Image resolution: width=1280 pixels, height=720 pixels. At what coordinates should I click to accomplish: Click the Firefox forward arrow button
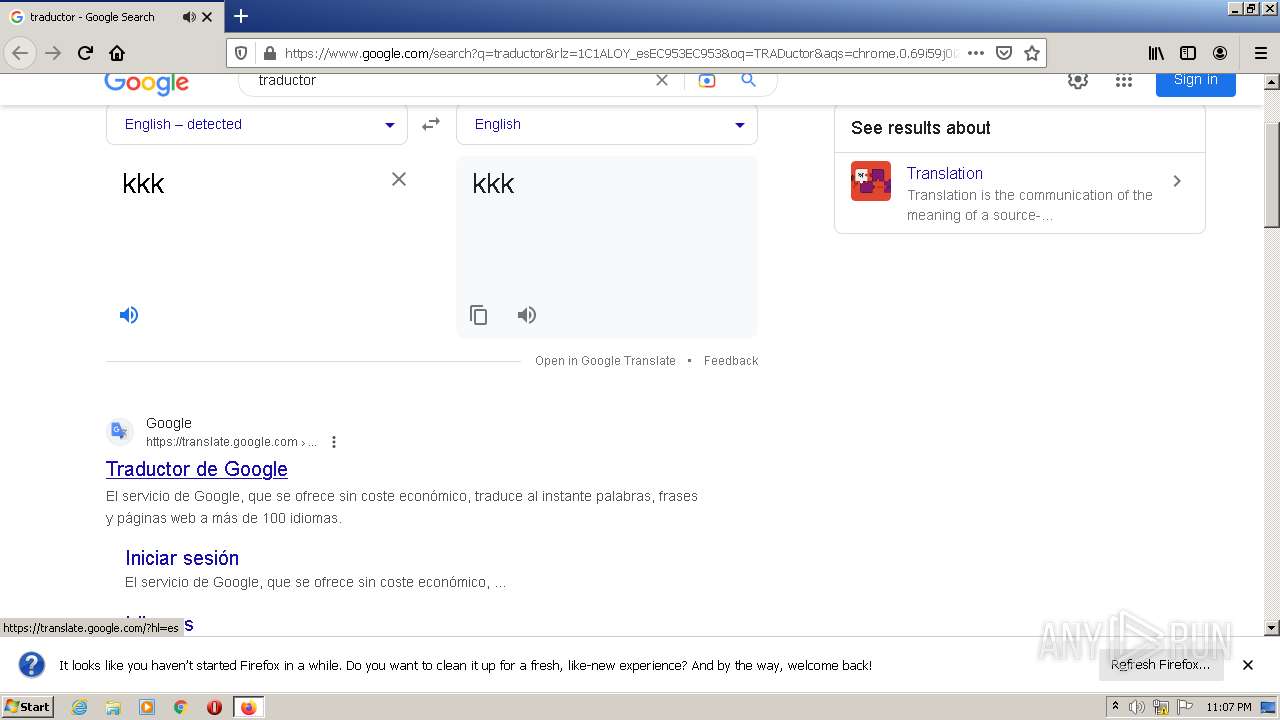pyautogui.click(x=53, y=53)
